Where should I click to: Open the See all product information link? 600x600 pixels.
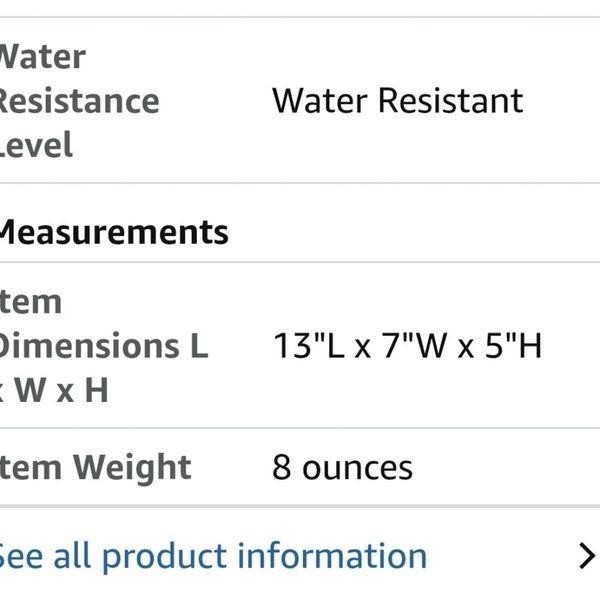[213, 556]
